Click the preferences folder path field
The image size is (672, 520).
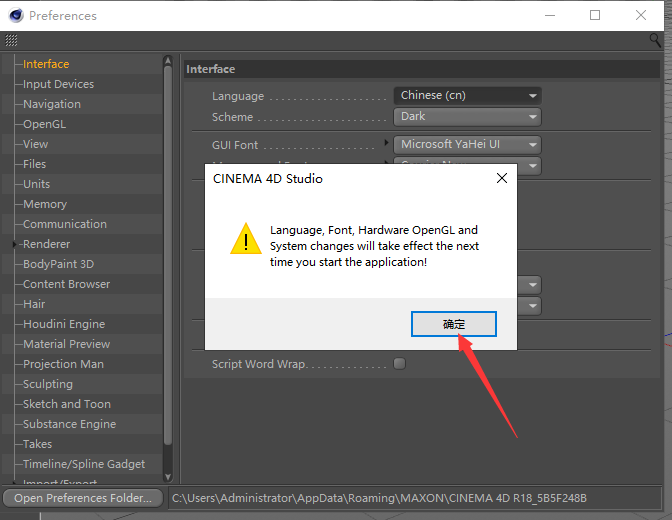tap(410, 498)
